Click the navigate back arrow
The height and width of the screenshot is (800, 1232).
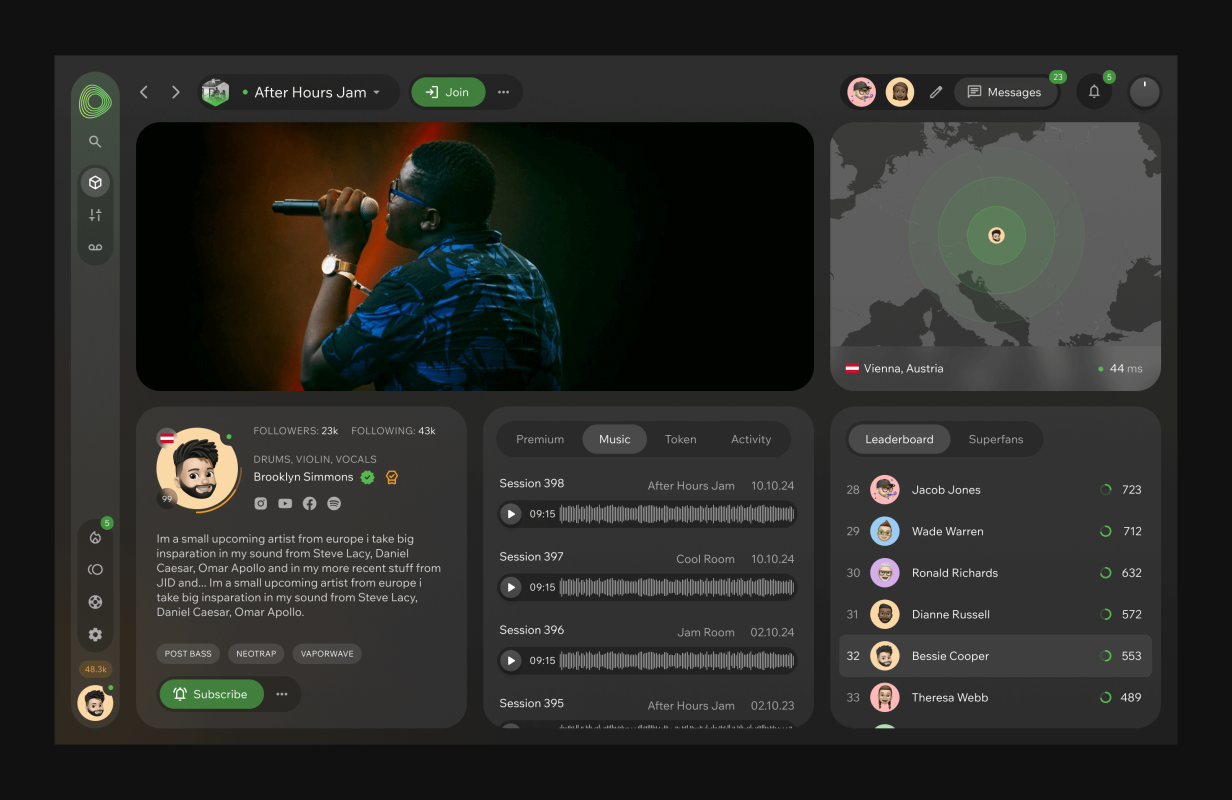144,92
